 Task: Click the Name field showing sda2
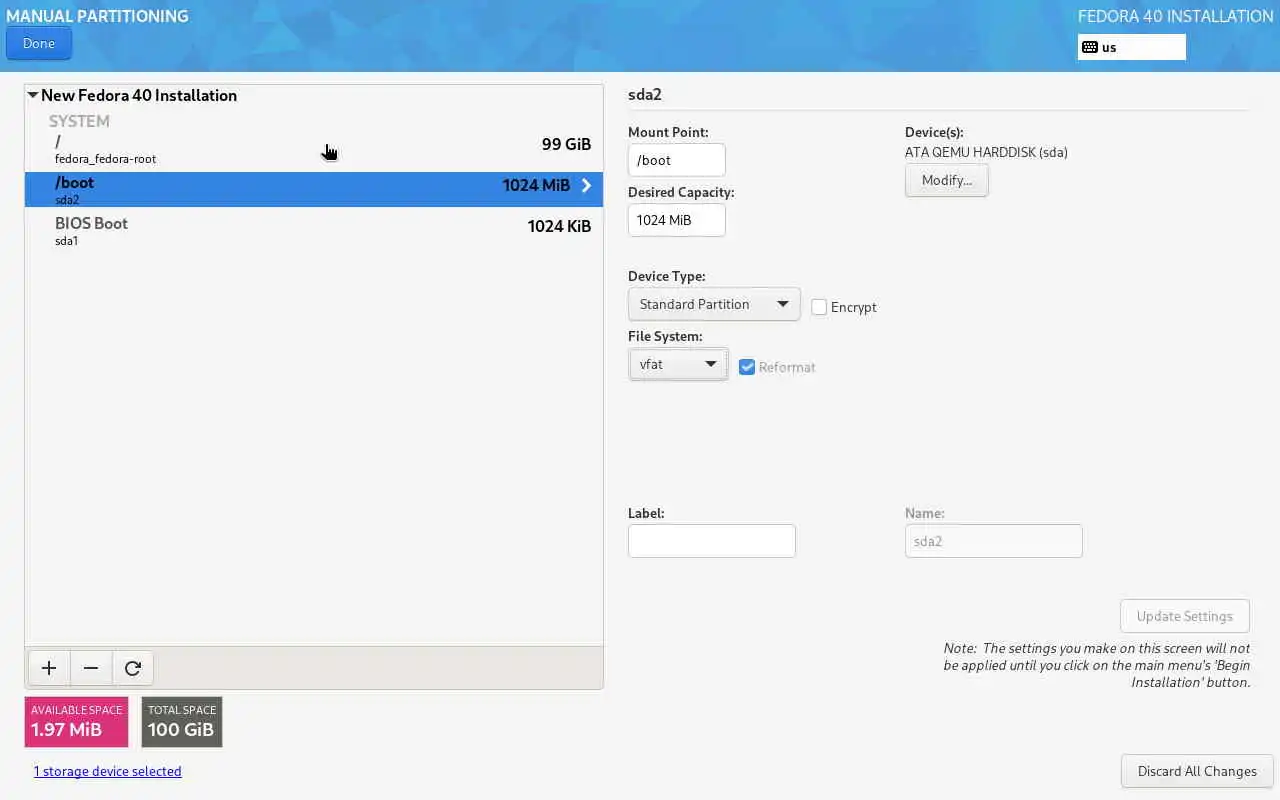pos(994,541)
